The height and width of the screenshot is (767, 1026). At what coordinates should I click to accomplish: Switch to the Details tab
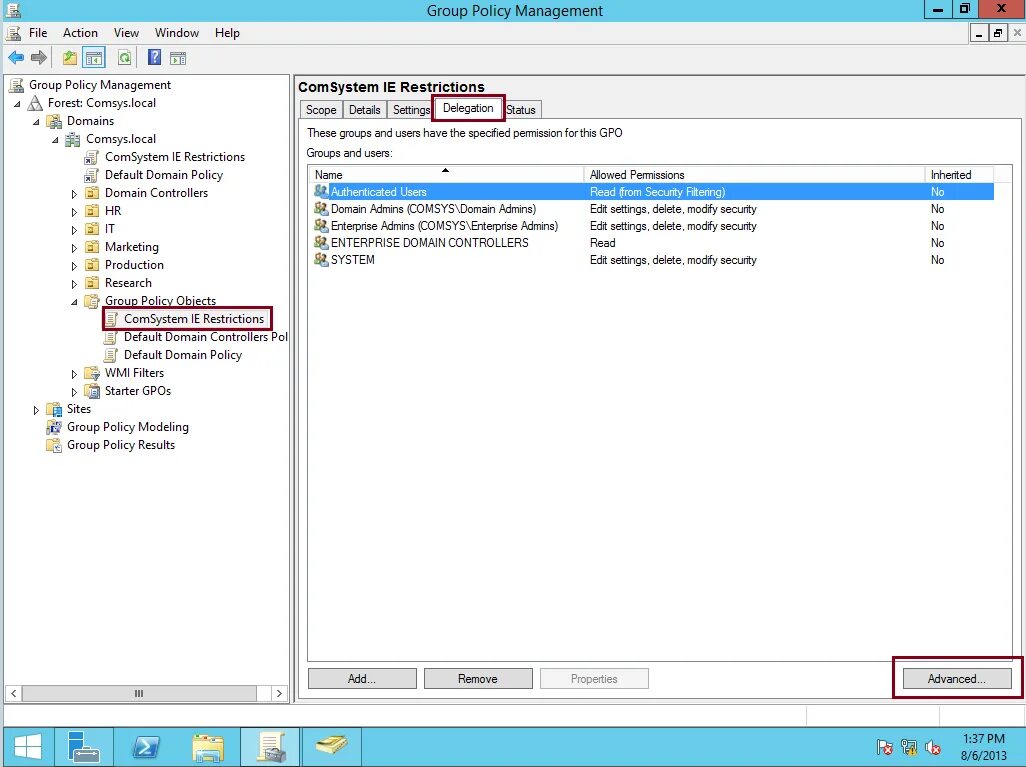point(364,109)
